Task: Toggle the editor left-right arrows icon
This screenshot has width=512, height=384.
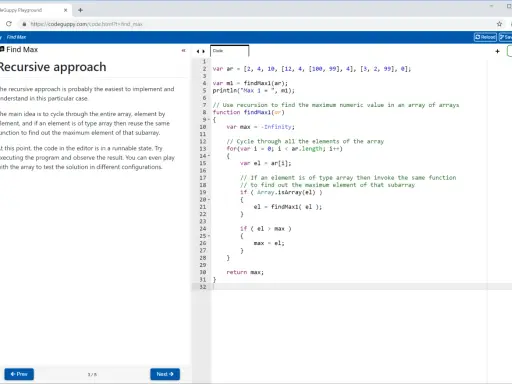Action: [x=200, y=51]
